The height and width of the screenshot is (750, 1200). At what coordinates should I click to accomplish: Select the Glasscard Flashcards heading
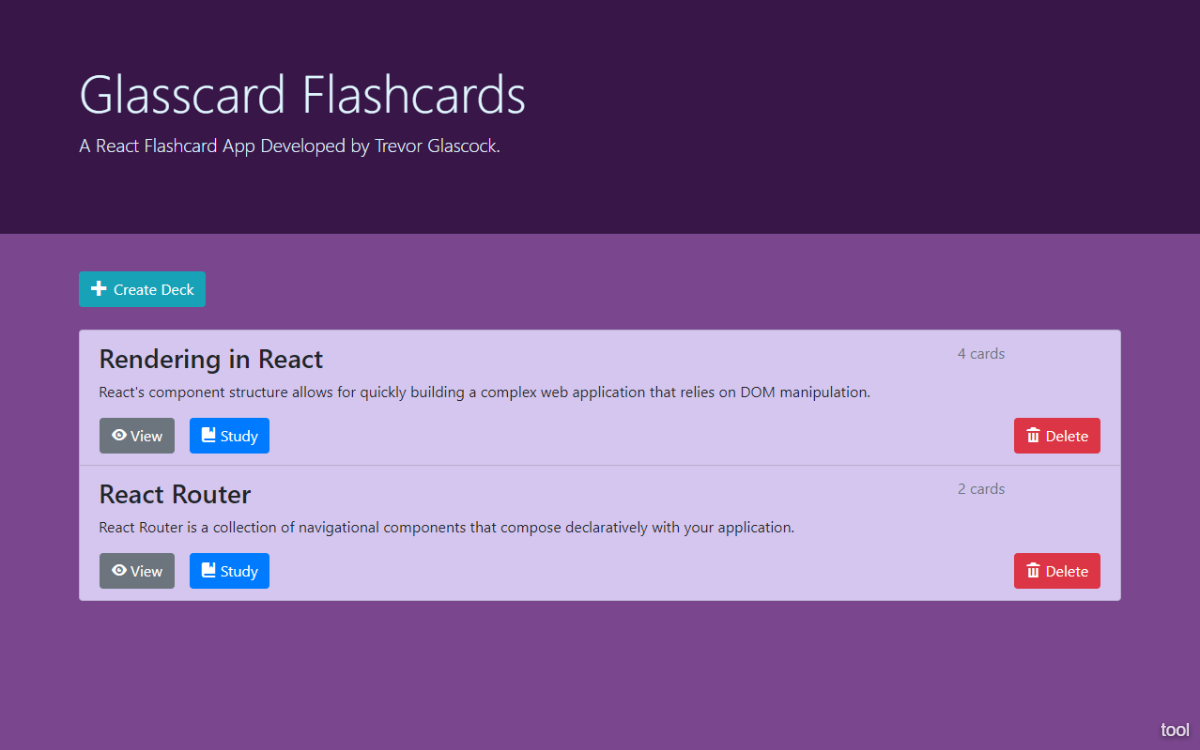(x=302, y=96)
